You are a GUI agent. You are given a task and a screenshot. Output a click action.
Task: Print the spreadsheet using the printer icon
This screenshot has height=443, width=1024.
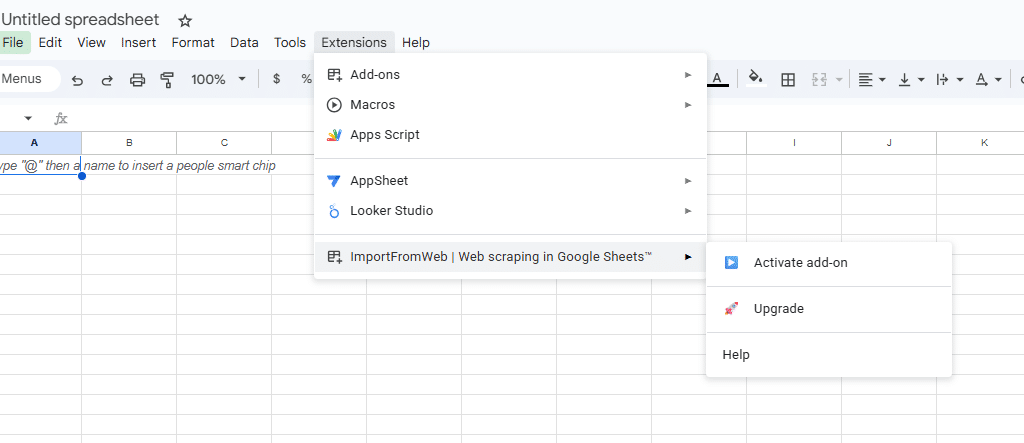pyautogui.click(x=138, y=80)
